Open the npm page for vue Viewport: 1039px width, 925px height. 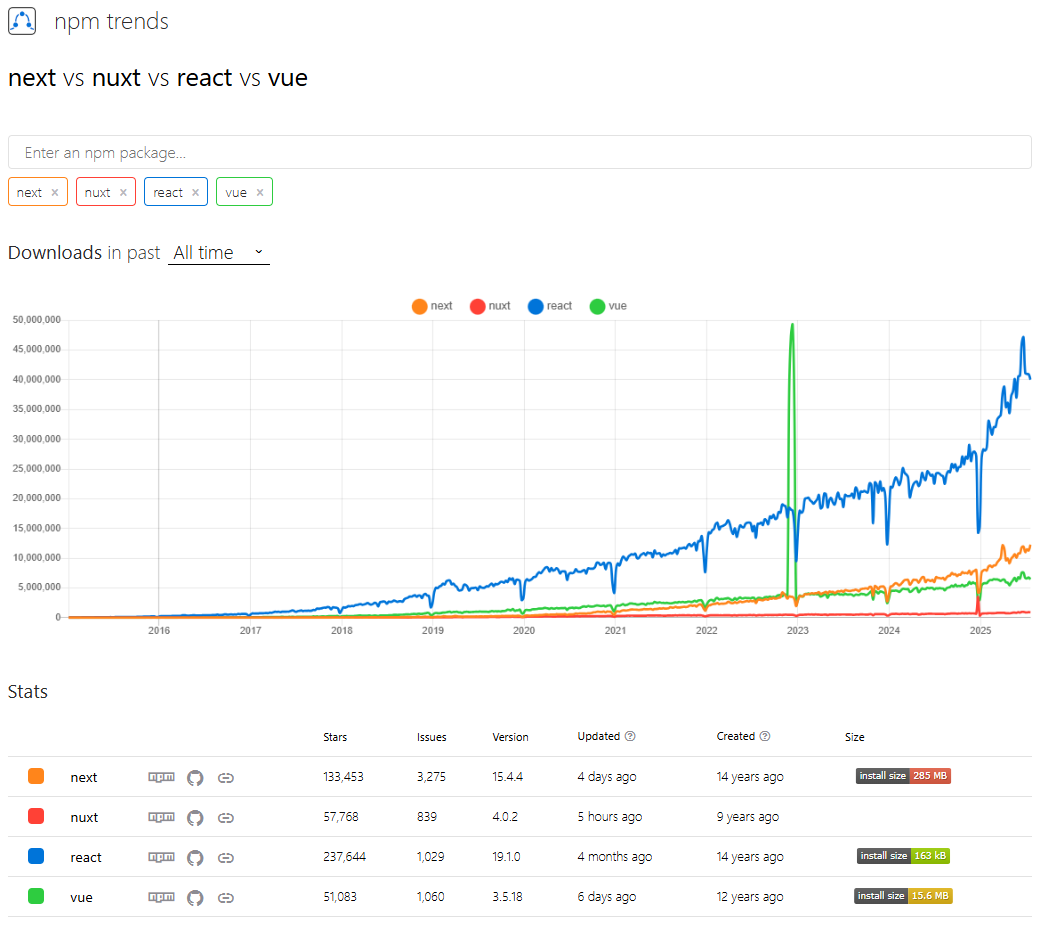[x=160, y=896]
